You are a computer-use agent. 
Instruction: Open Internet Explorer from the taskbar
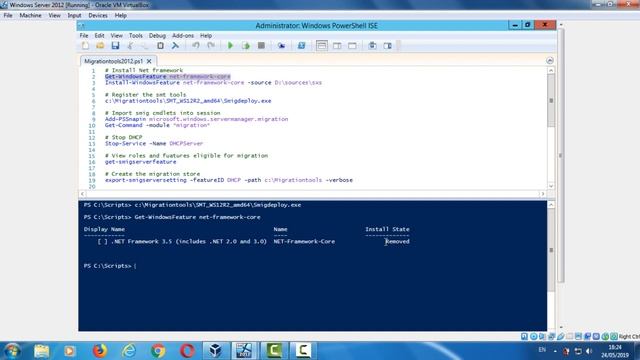[x=129, y=351]
